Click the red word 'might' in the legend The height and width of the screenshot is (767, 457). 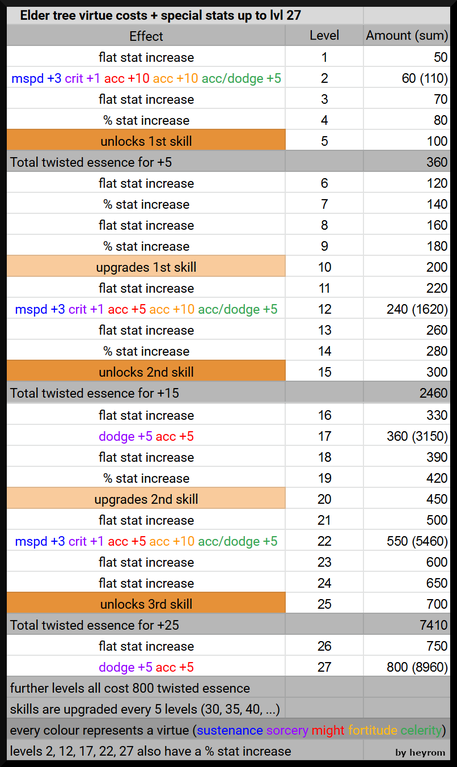click(x=328, y=730)
